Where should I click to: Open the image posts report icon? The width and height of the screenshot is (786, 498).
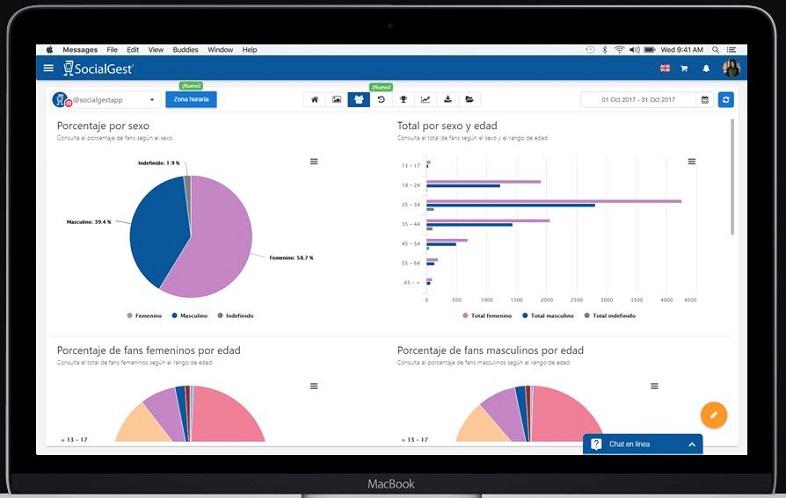pos(336,99)
